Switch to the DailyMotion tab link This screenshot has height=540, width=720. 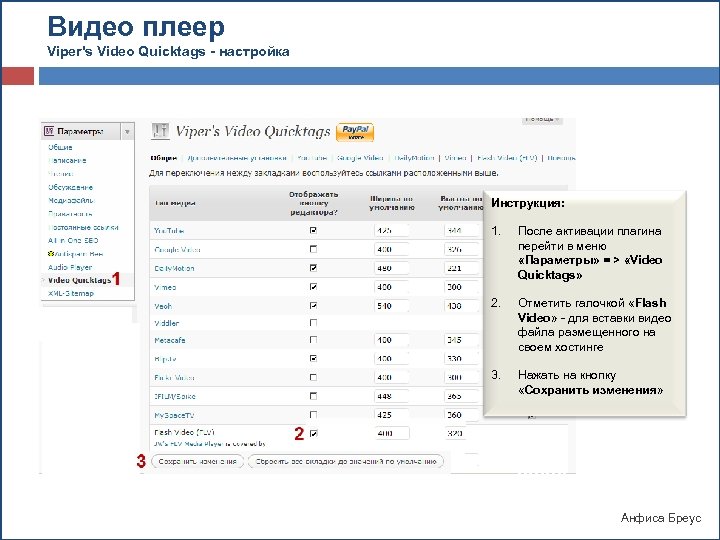click(x=414, y=158)
